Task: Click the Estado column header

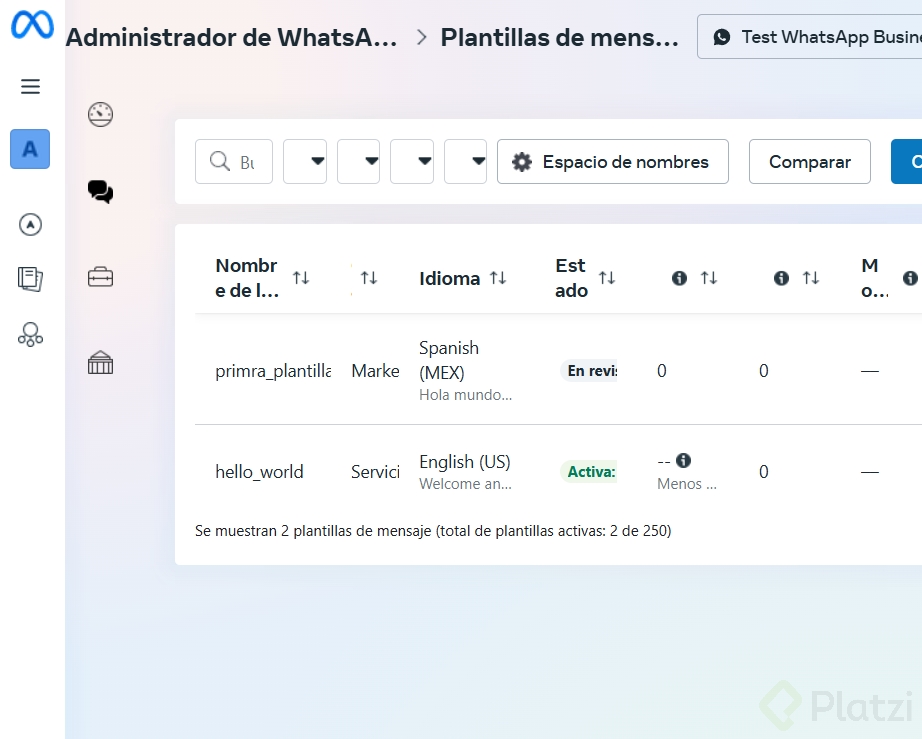Action: (x=571, y=277)
